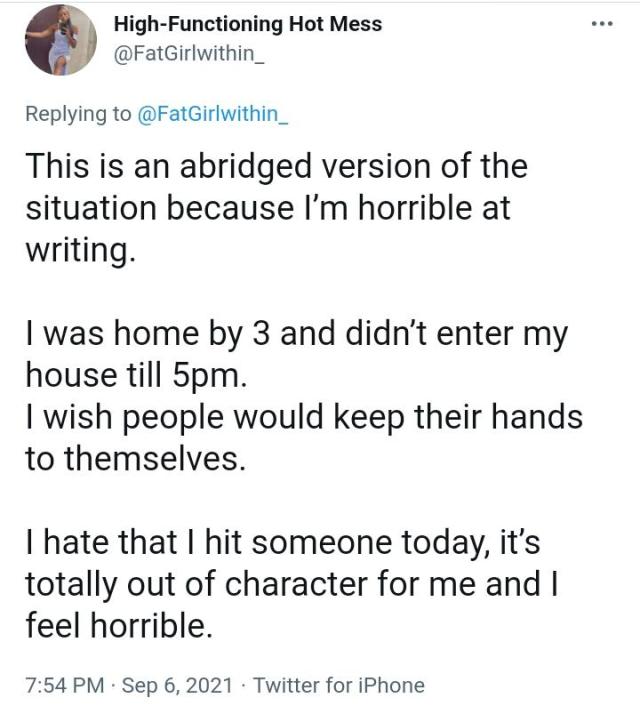Open the High-Functioning Hot Mess profile name
The height and width of the screenshot is (722, 640).
[x=248, y=24]
